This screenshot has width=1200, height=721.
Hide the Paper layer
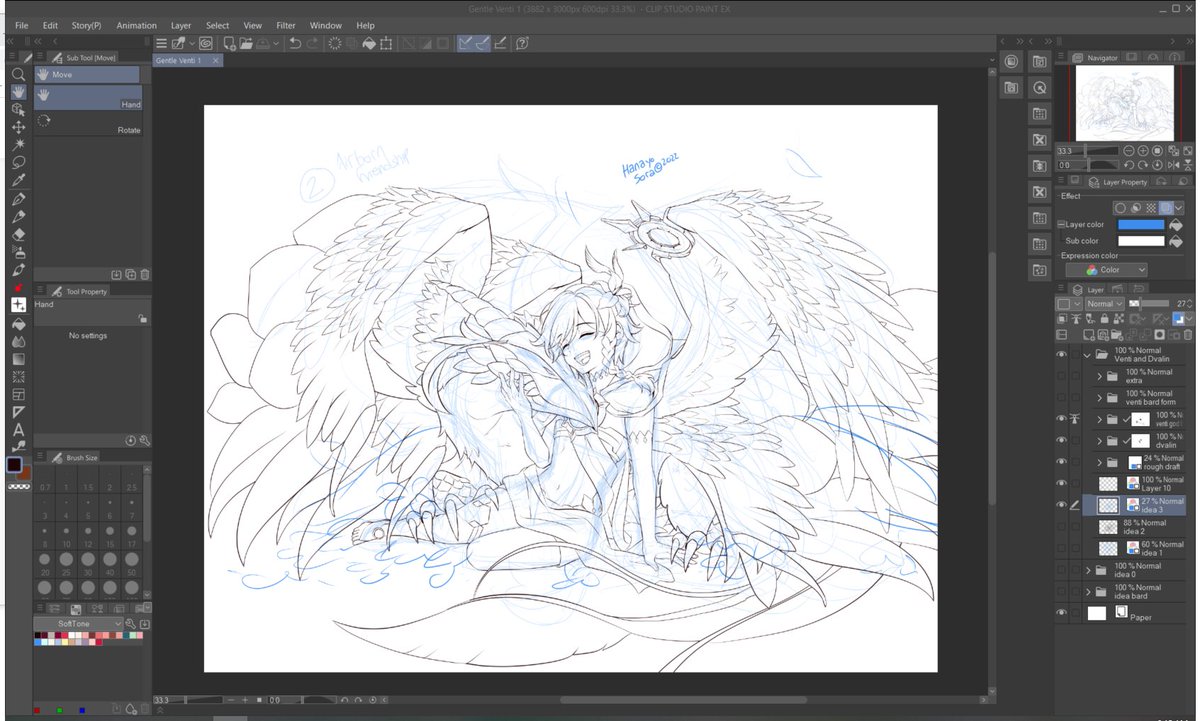tap(1062, 613)
